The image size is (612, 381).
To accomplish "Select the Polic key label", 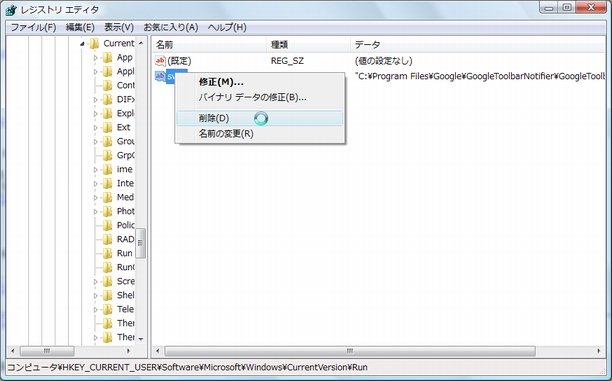I will click(x=126, y=225).
